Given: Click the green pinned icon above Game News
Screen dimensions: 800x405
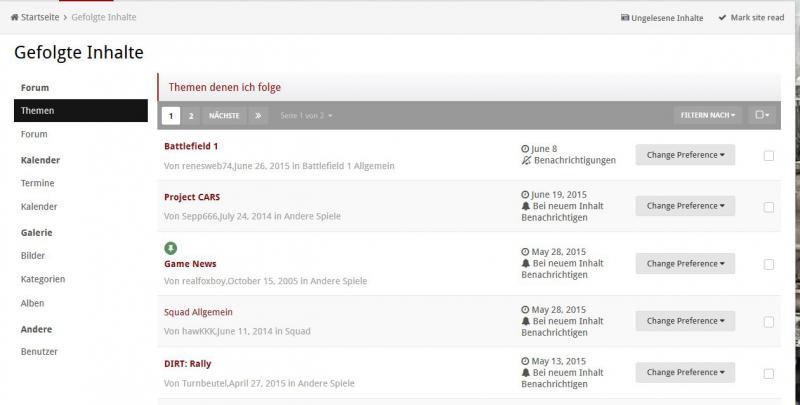Looking at the screenshot, I should pos(170,247).
